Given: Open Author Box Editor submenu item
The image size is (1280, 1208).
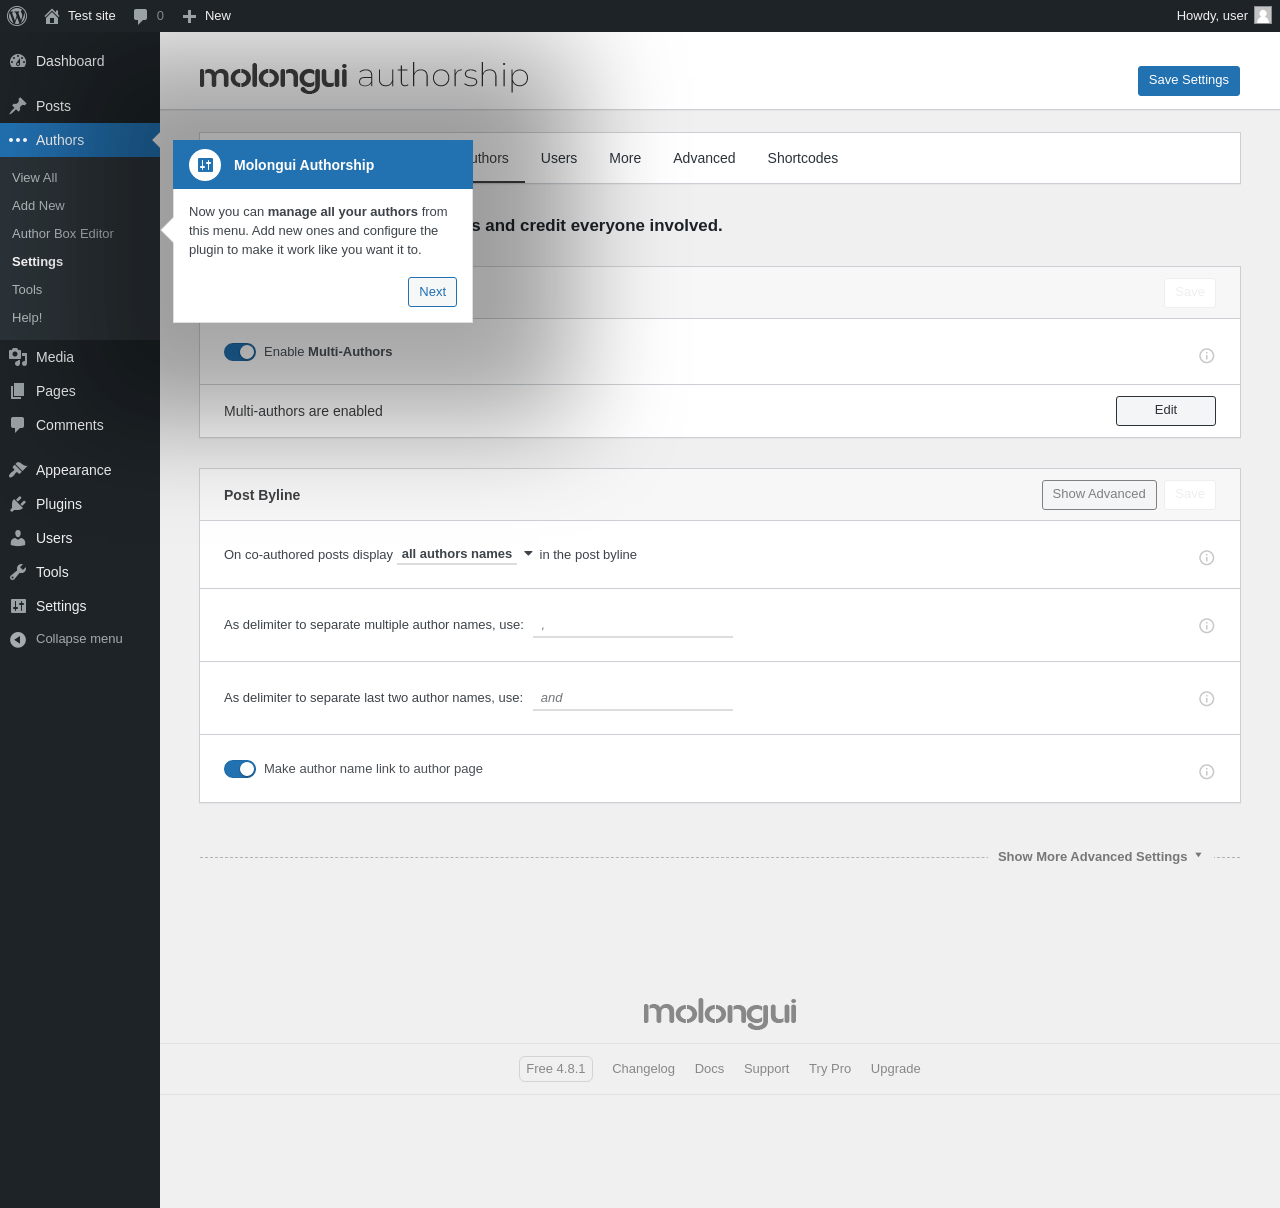Looking at the screenshot, I should pos(63,234).
